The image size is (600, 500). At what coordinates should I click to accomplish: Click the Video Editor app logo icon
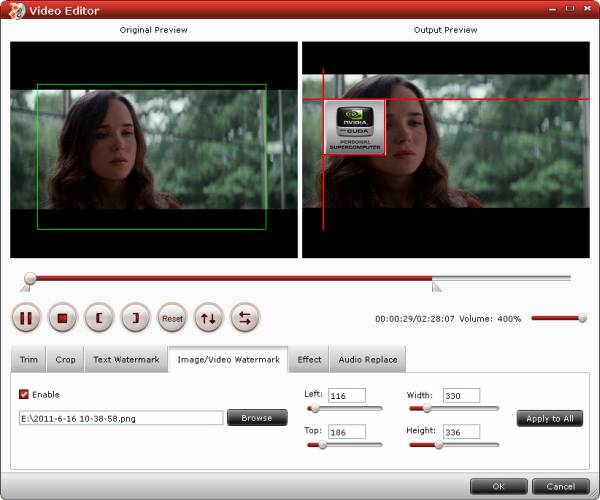tap(16, 10)
